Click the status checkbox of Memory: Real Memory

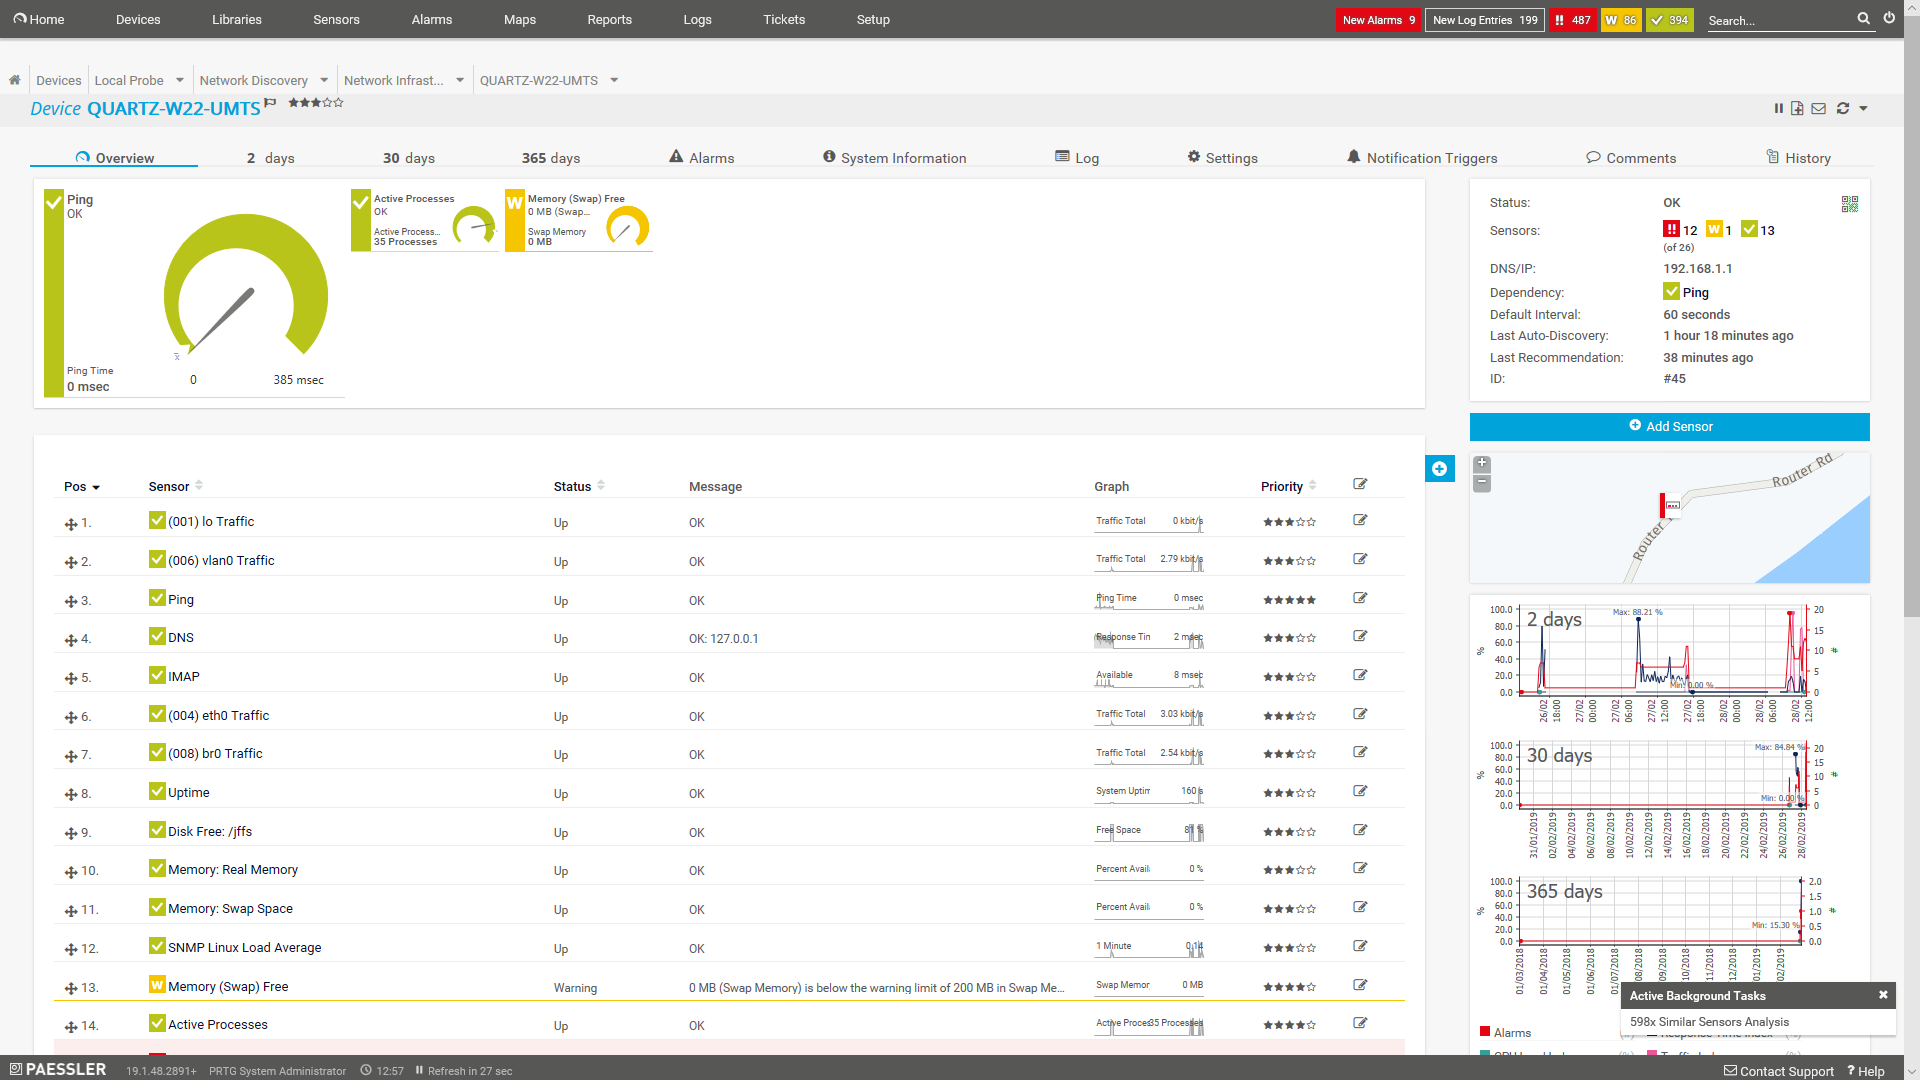click(x=157, y=868)
